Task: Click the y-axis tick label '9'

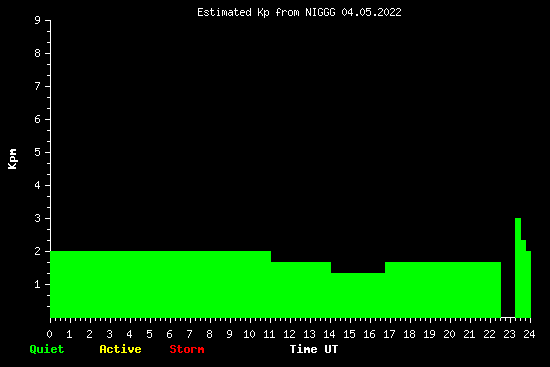Action: click(x=38, y=20)
